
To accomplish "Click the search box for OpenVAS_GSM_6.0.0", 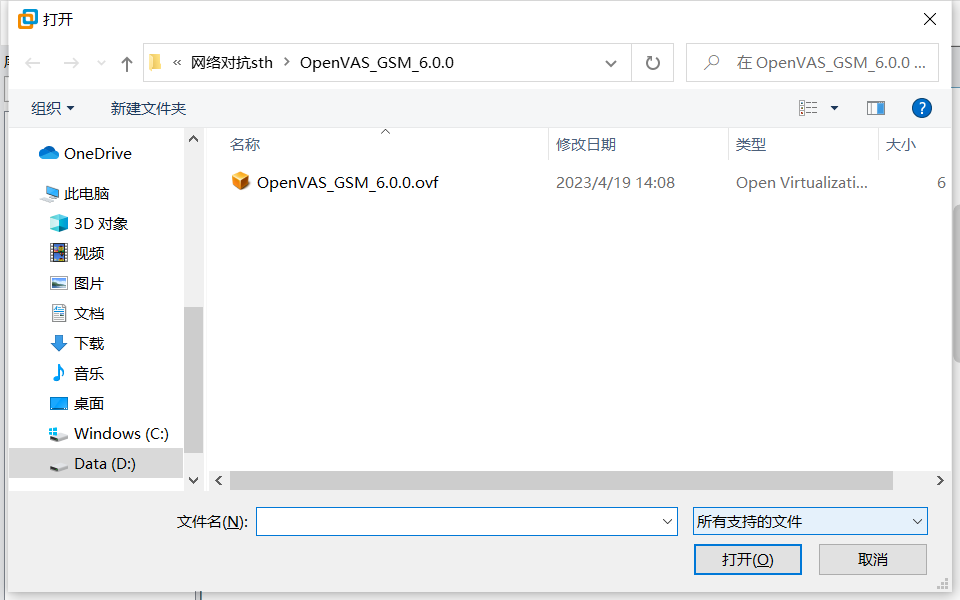I will point(812,62).
